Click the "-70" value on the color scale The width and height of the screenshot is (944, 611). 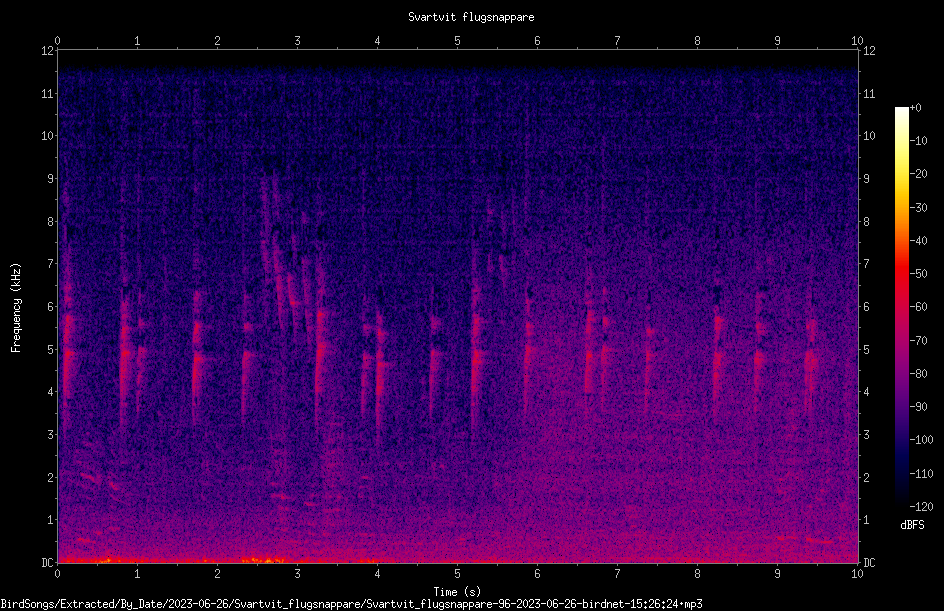coord(919,341)
